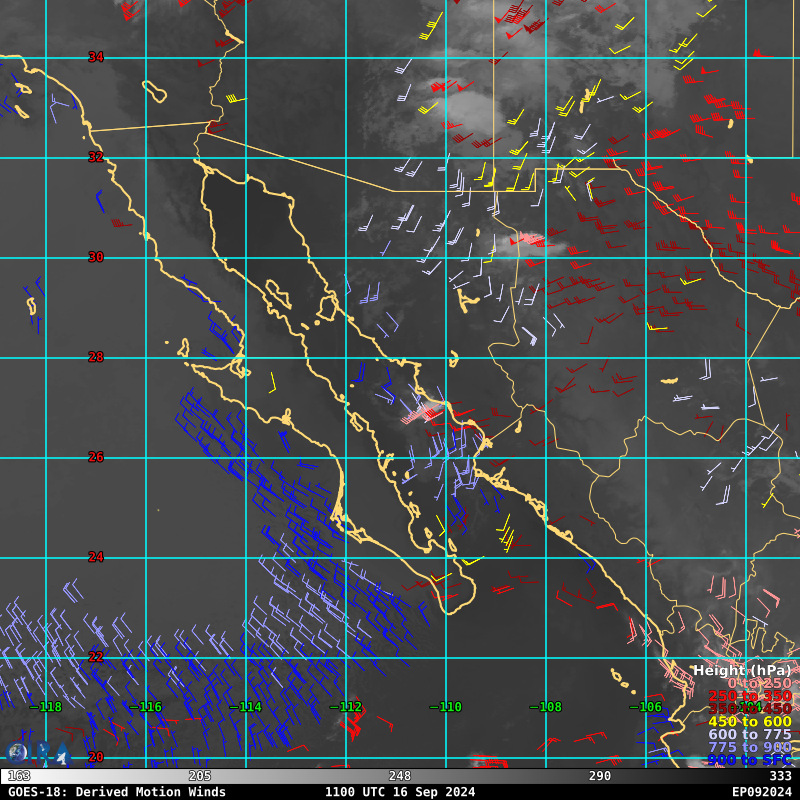800x800 pixels.
Task: Click the latitude label 28
Action: coord(96,357)
